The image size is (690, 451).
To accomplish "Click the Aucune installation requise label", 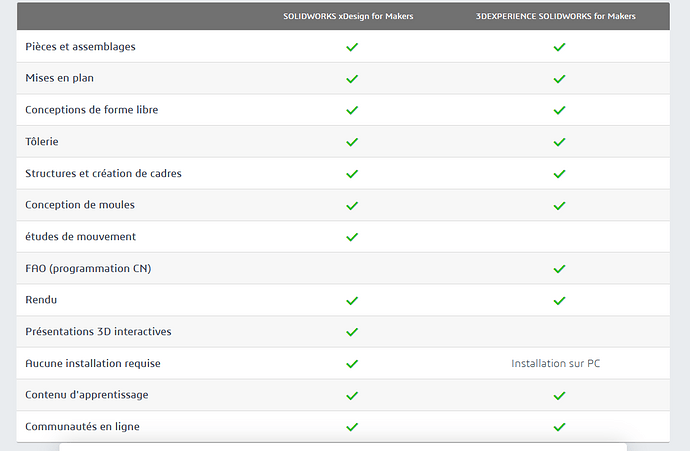I will (x=93, y=363).
